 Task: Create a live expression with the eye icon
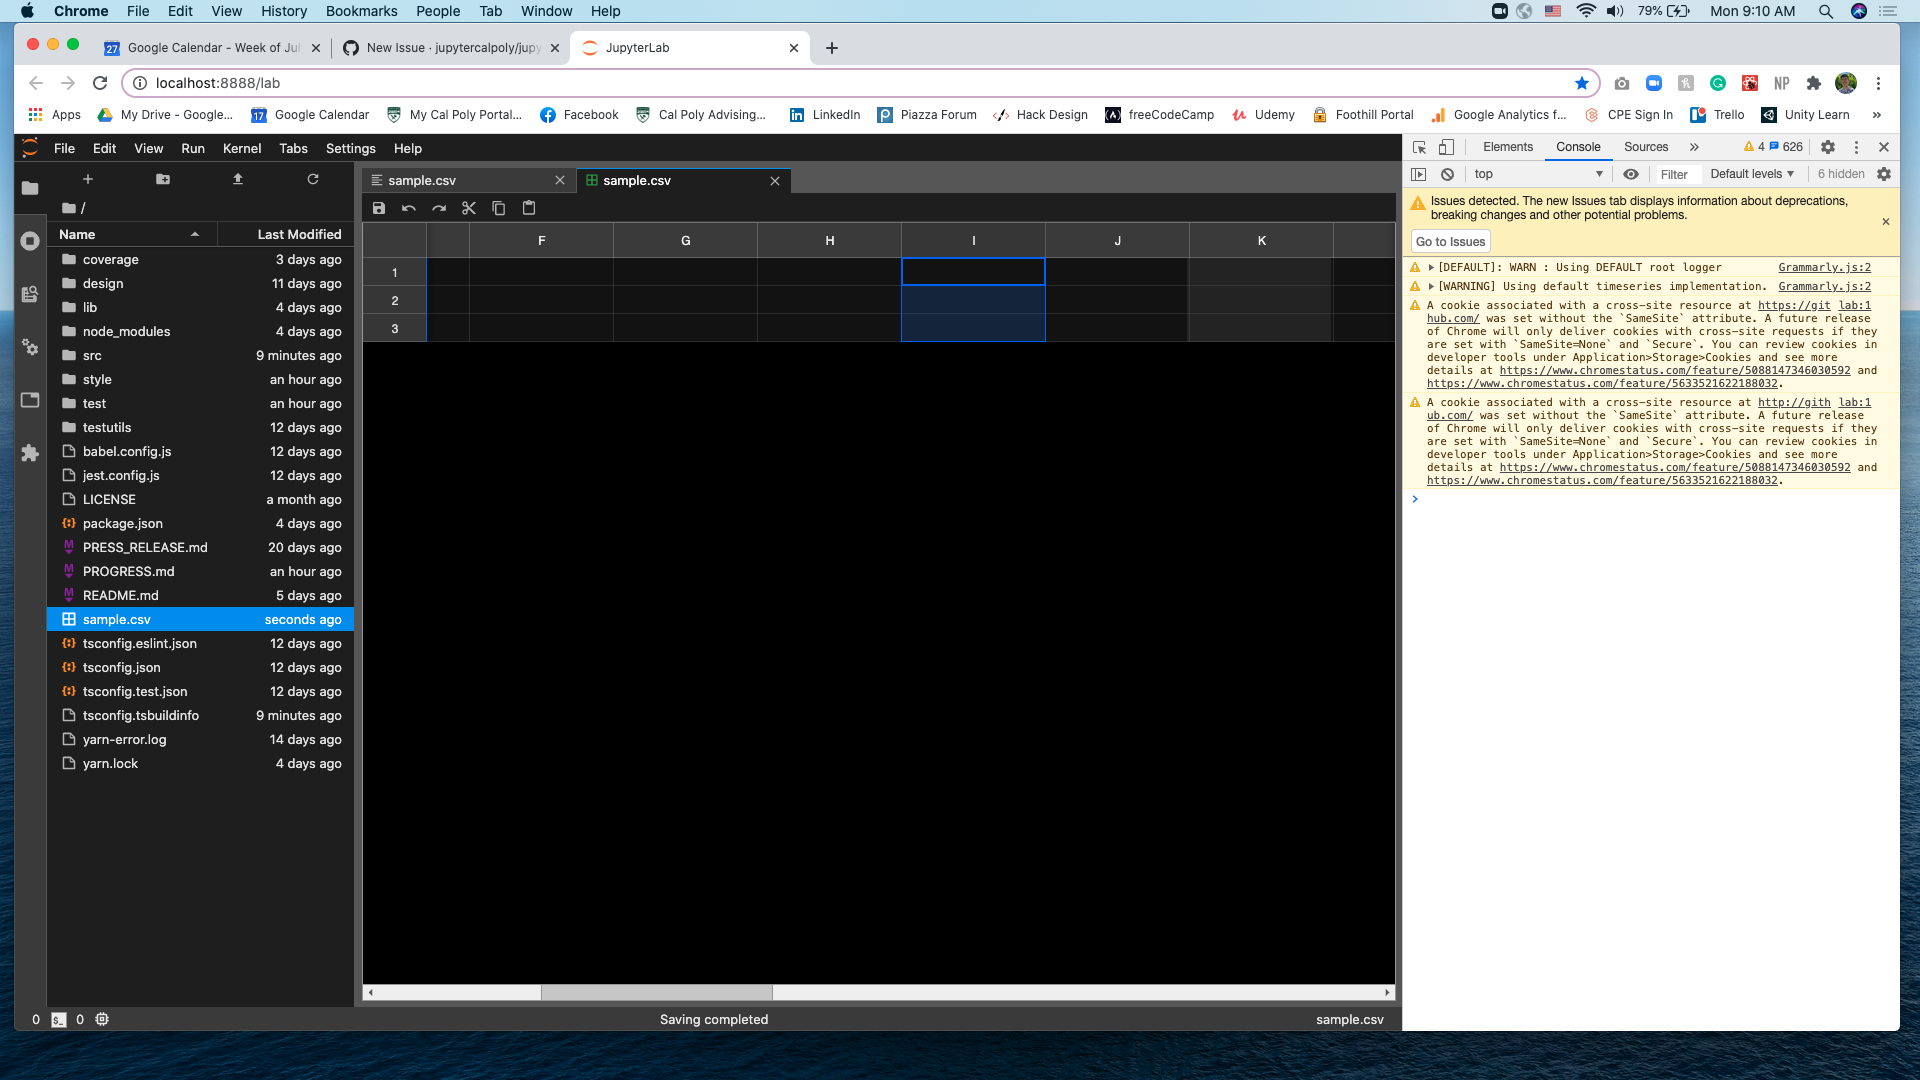1632,174
